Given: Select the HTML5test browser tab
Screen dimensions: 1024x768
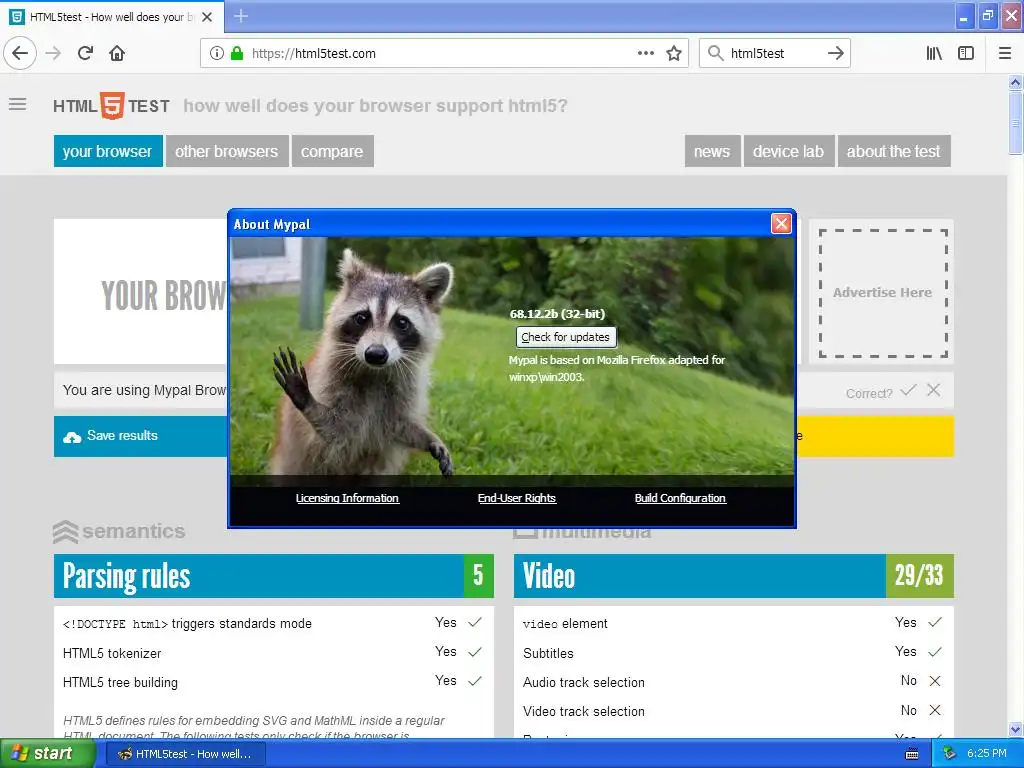Looking at the screenshot, I should pos(112,17).
